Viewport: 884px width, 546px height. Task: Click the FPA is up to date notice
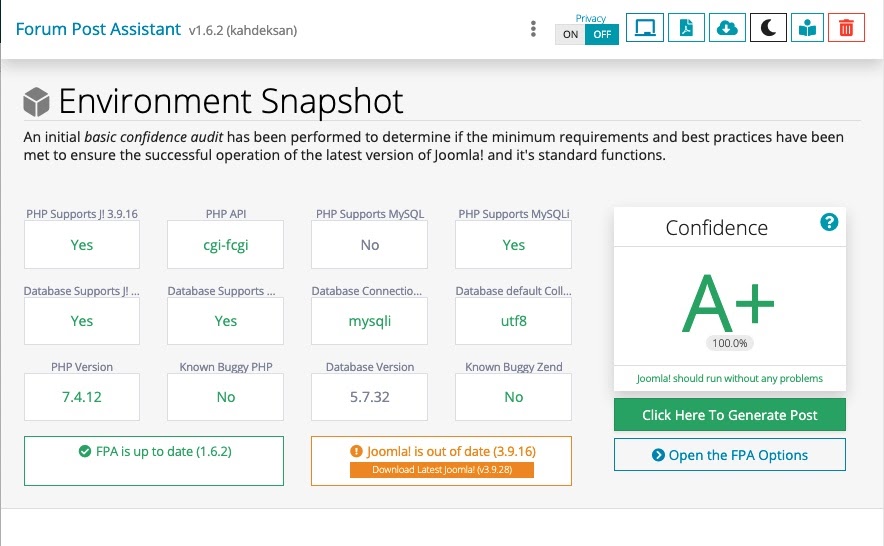(154, 452)
